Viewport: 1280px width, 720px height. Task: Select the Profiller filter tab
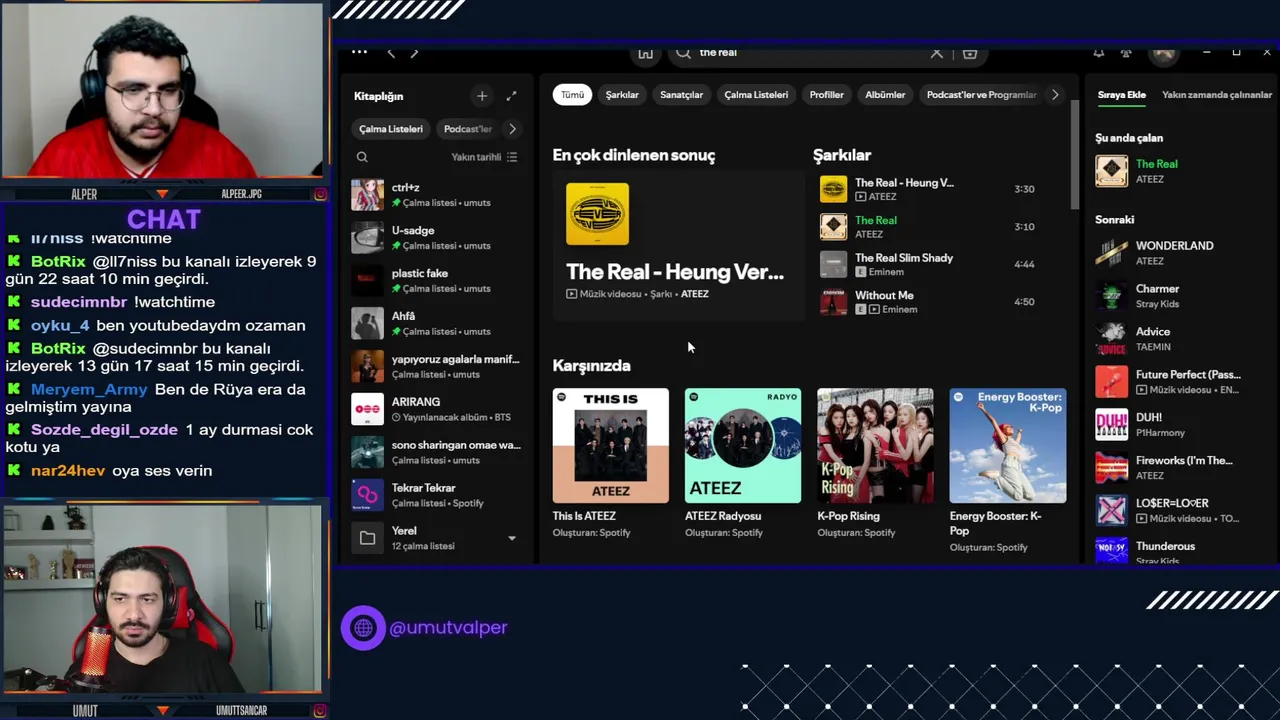[826, 95]
